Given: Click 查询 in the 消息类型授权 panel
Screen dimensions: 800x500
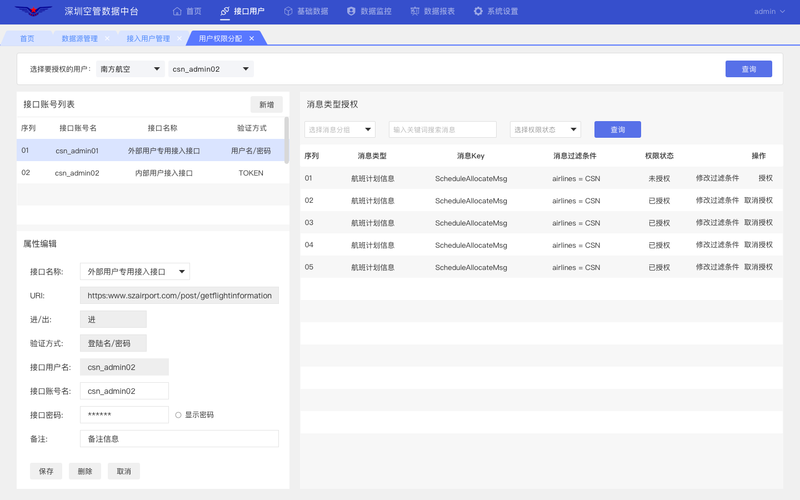Looking at the screenshot, I should coord(617,130).
